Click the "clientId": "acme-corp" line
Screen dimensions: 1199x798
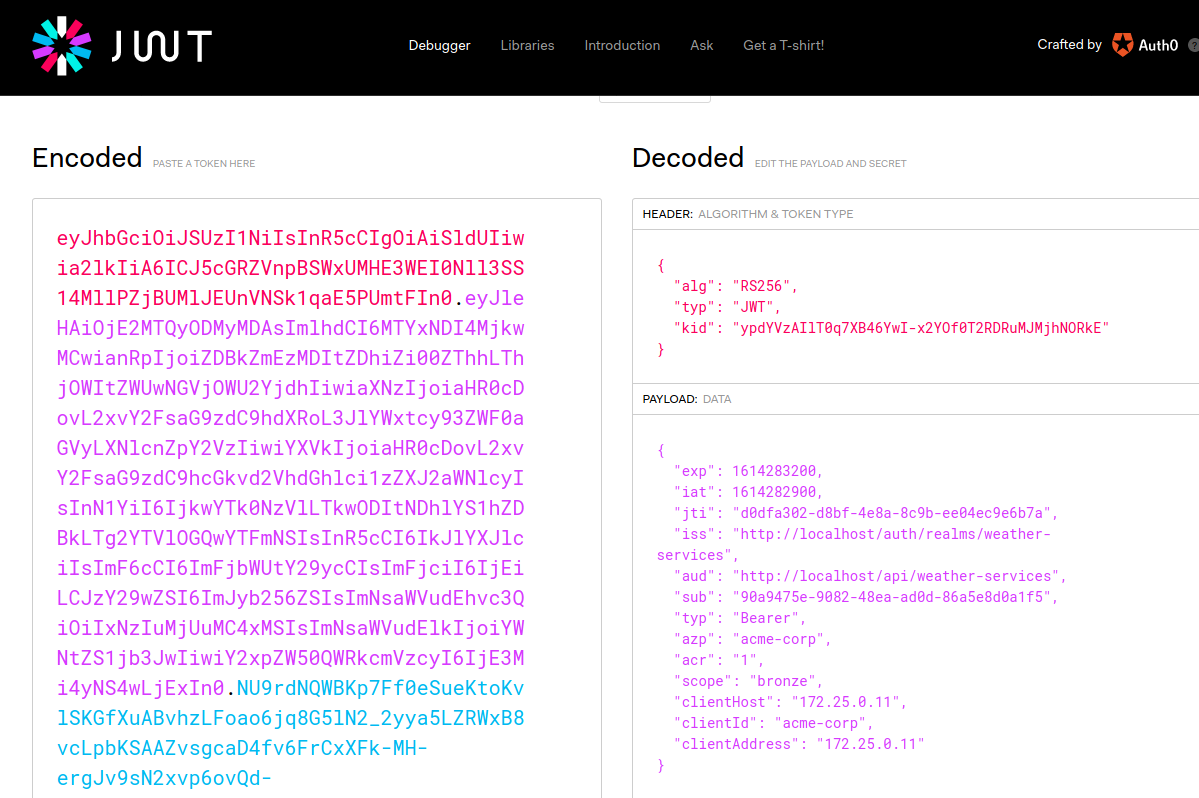773,723
